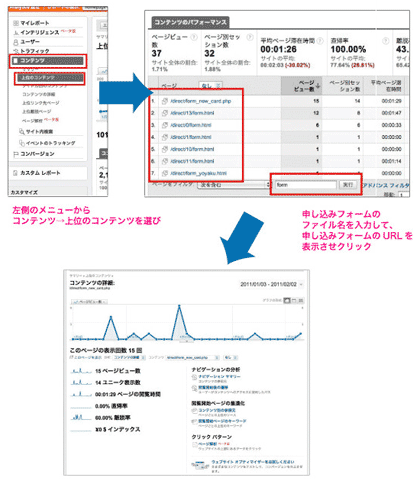Click the マイレポート dashboard icon
420x481 pixels.
point(16,23)
